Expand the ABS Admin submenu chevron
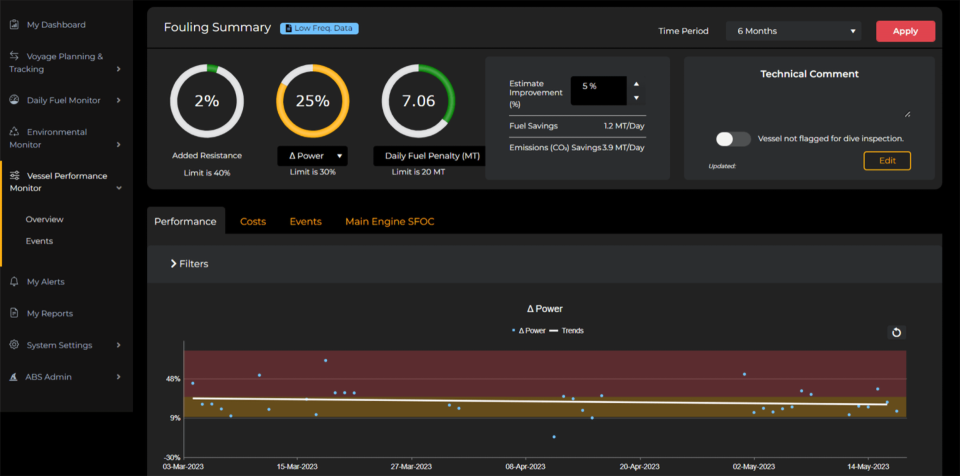960x476 pixels. pyautogui.click(x=119, y=377)
